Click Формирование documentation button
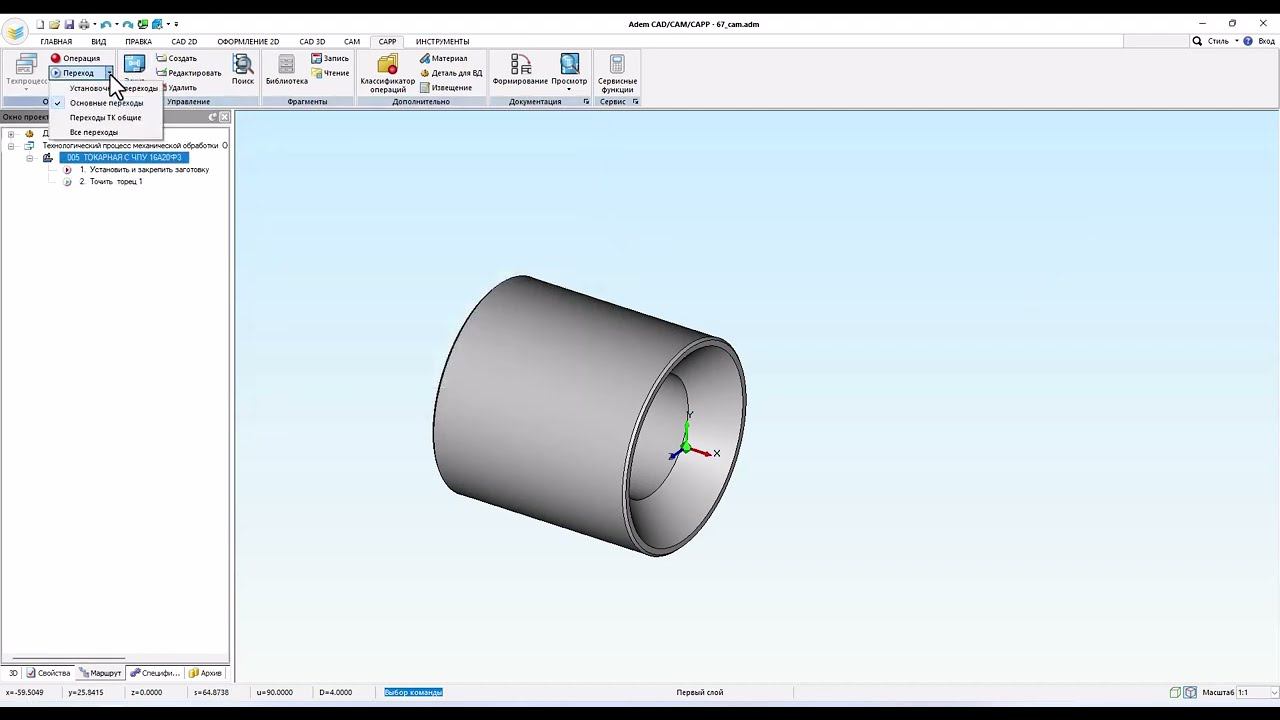The height and width of the screenshot is (720, 1280). (x=520, y=70)
